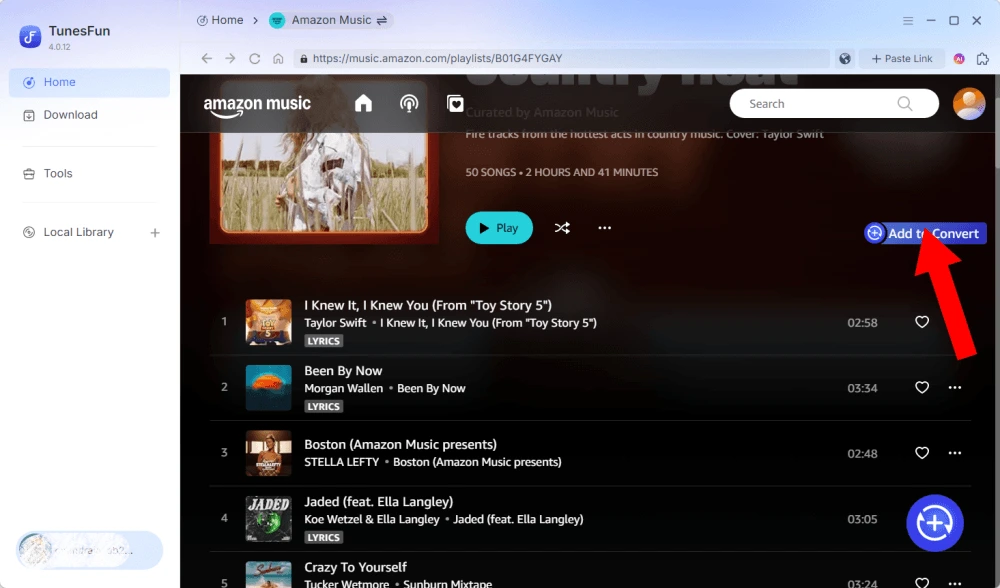Select track title Jaded (feat. Ella Langley)

coord(379,502)
